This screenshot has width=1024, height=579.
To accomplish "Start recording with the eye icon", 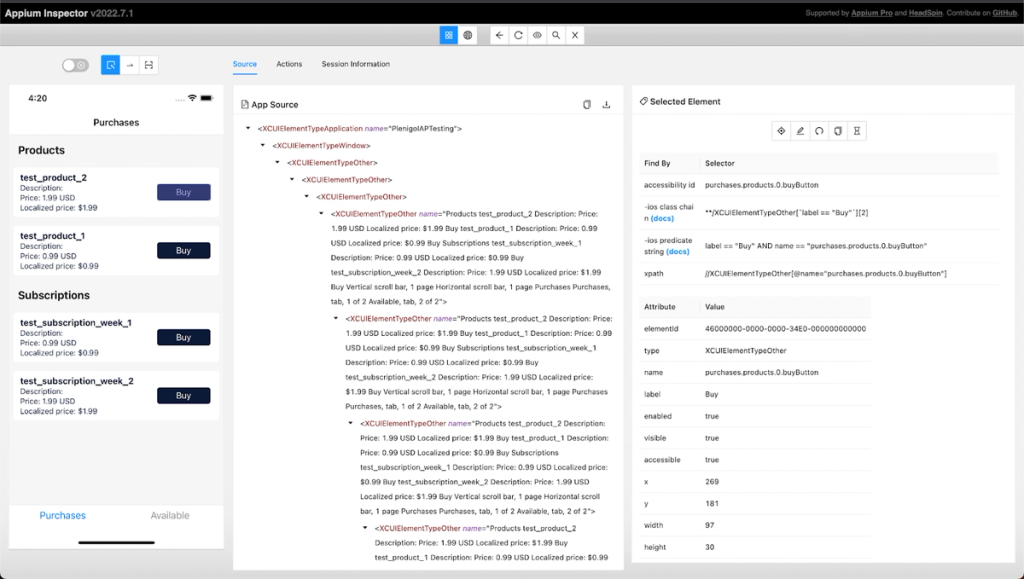I will (537, 35).
